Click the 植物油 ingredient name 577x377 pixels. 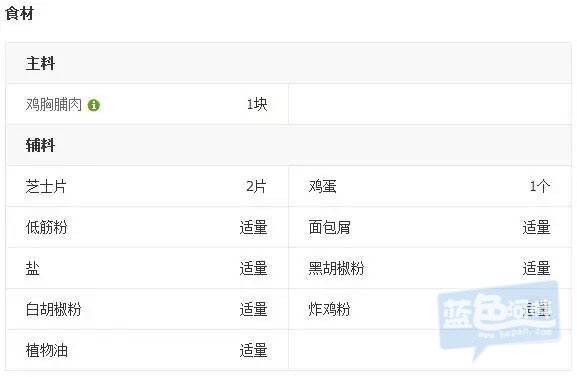tap(47, 350)
